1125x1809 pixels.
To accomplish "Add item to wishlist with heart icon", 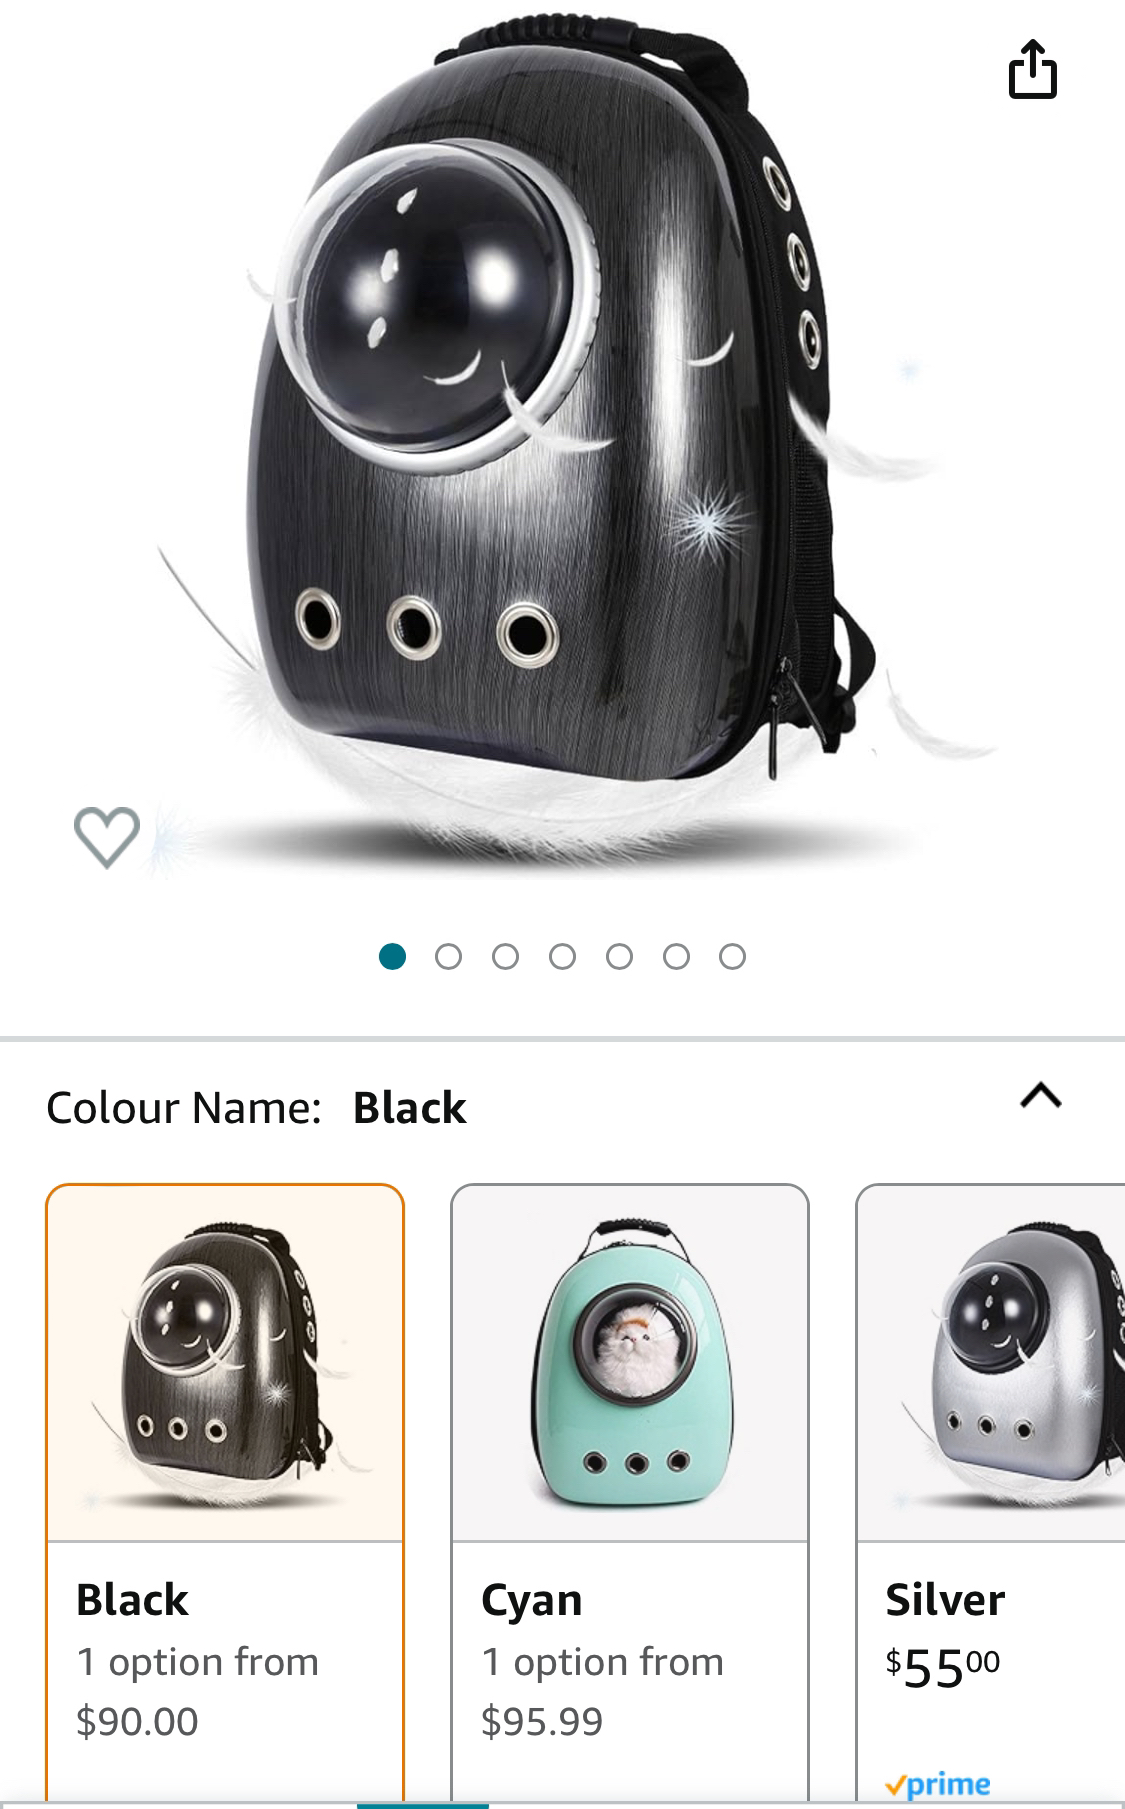I will (x=107, y=836).
